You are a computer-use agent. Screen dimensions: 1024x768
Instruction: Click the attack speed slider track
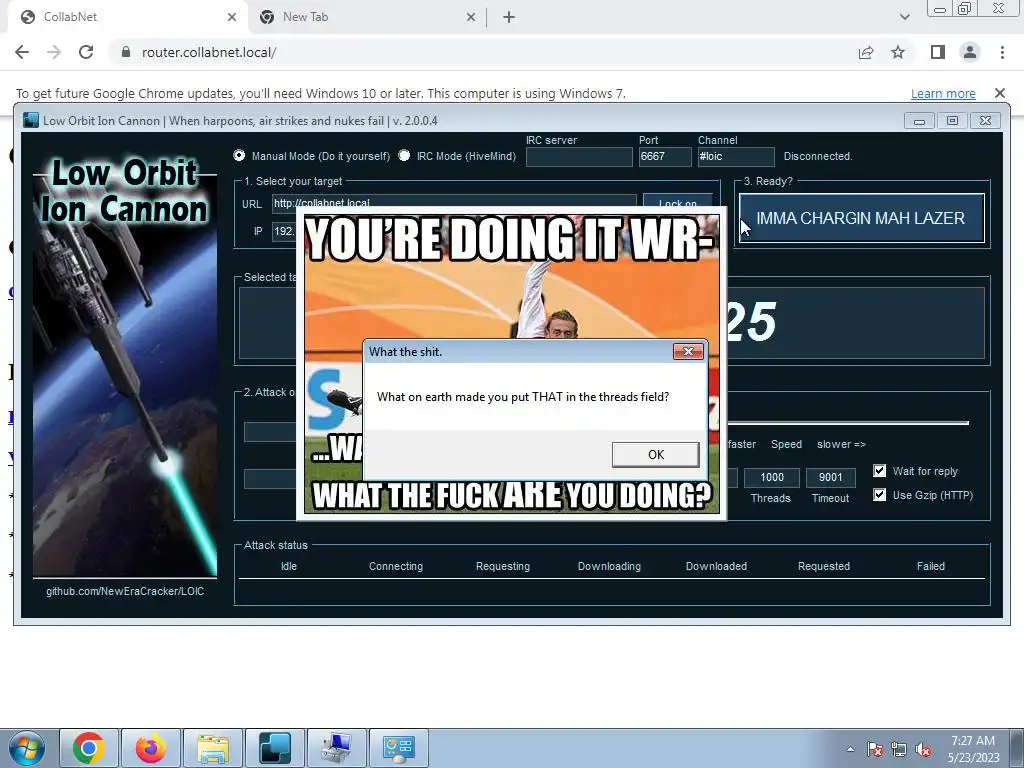848,423
